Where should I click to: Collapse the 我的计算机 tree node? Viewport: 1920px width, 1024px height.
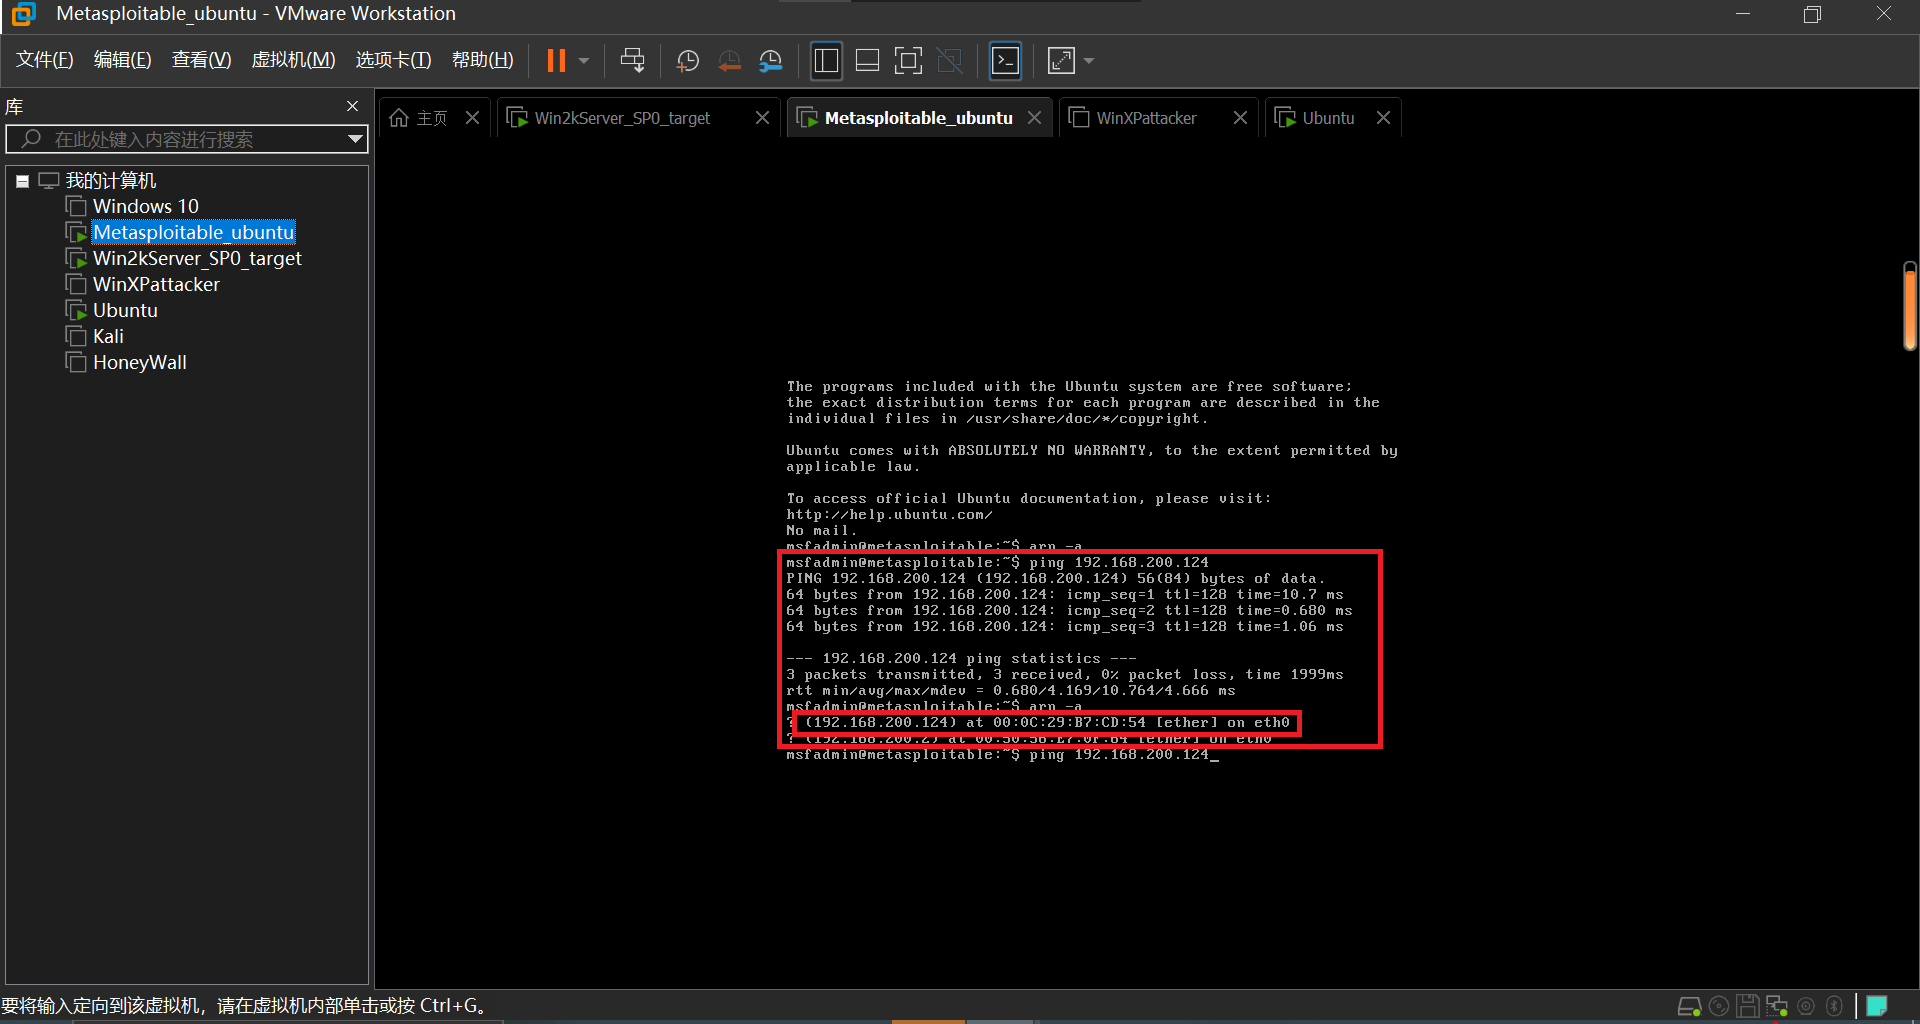coord(22,181)
